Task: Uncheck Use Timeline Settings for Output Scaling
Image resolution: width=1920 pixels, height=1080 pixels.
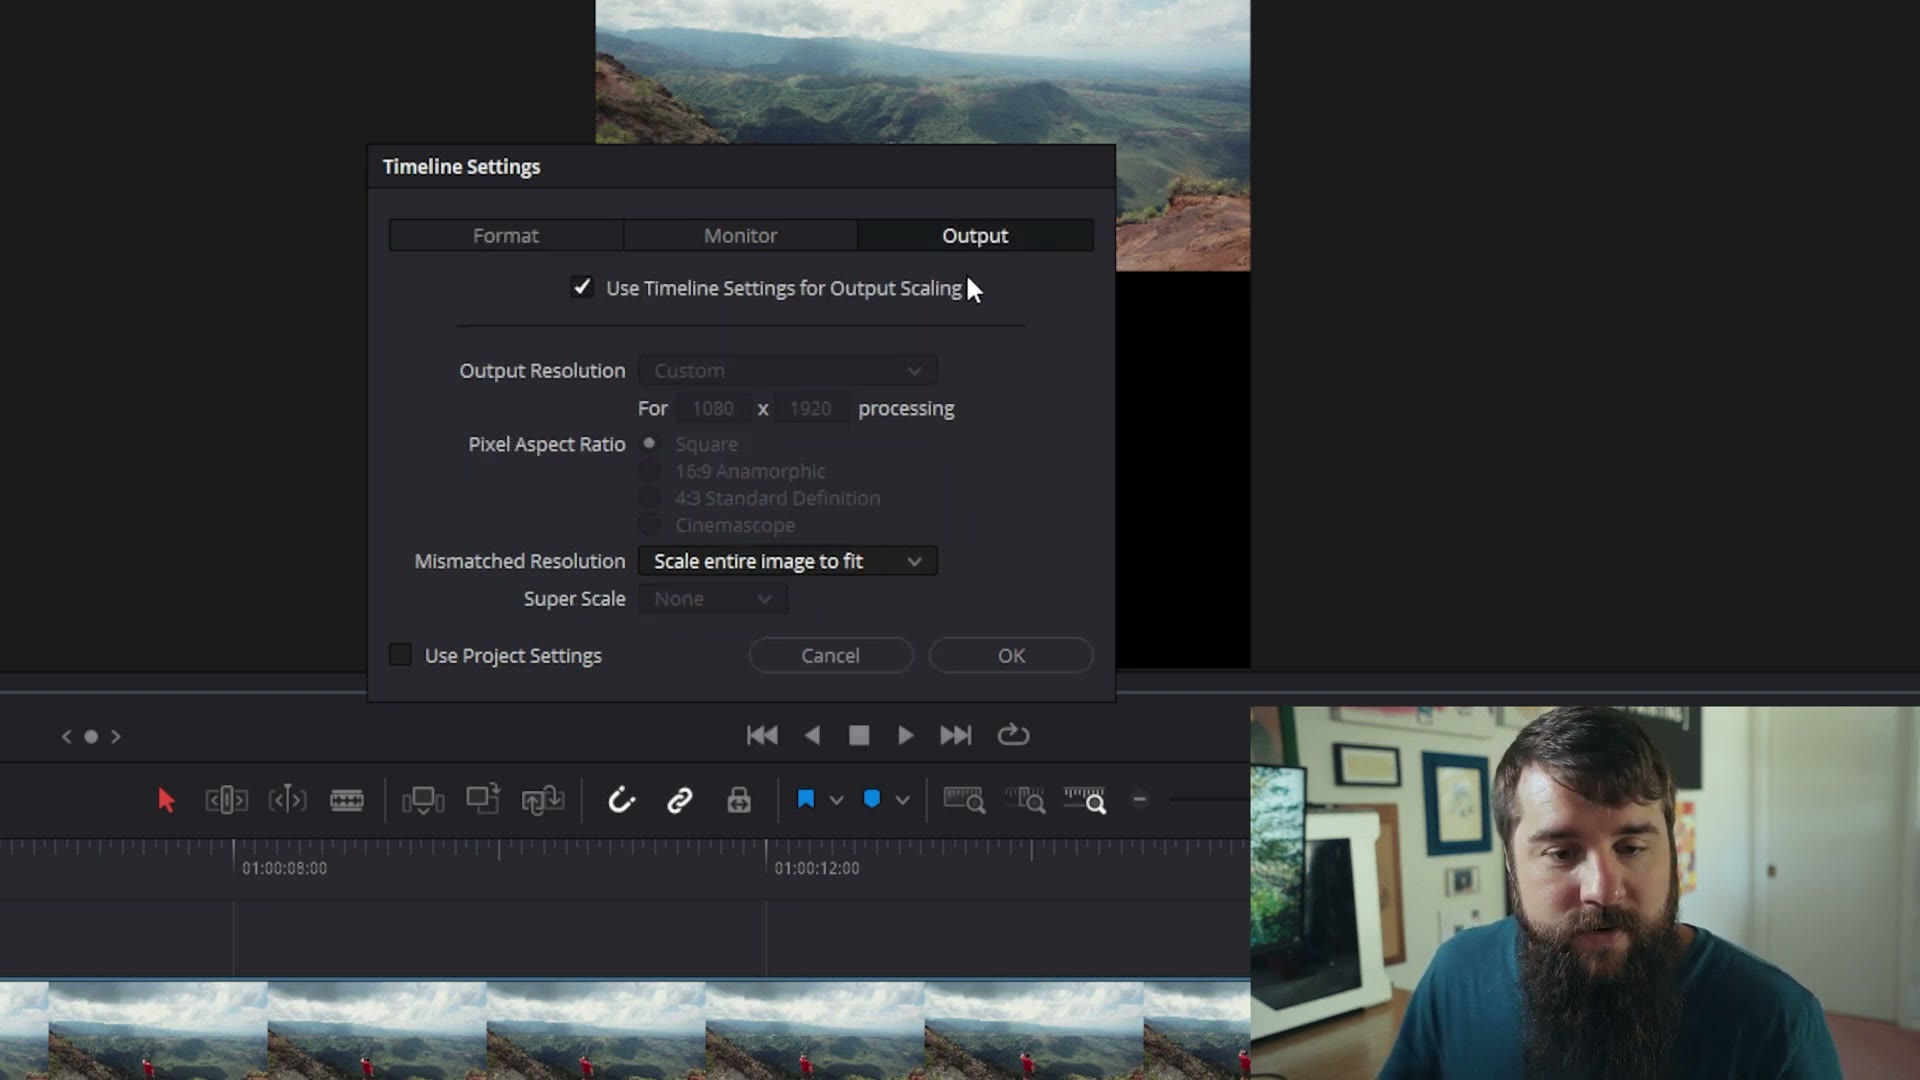Action: [x=581, y=287]
